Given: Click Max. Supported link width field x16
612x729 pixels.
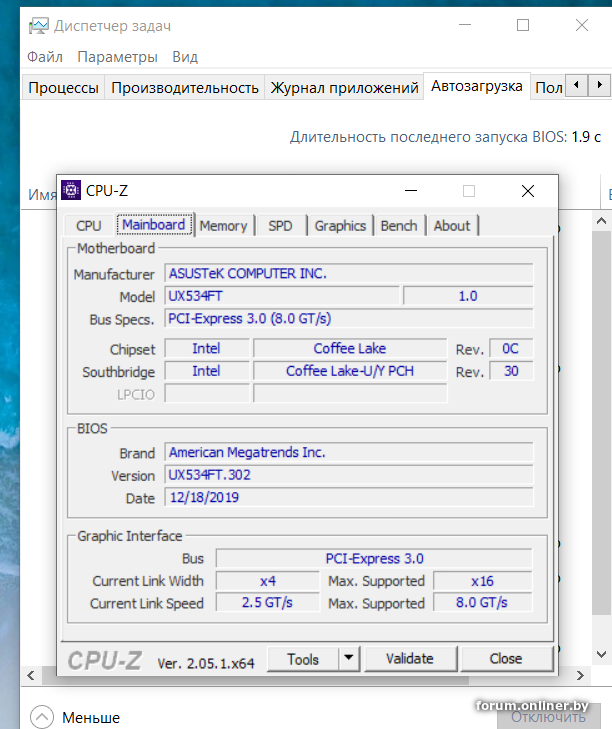Looking at the screenshot, I should tap(482, 581).
